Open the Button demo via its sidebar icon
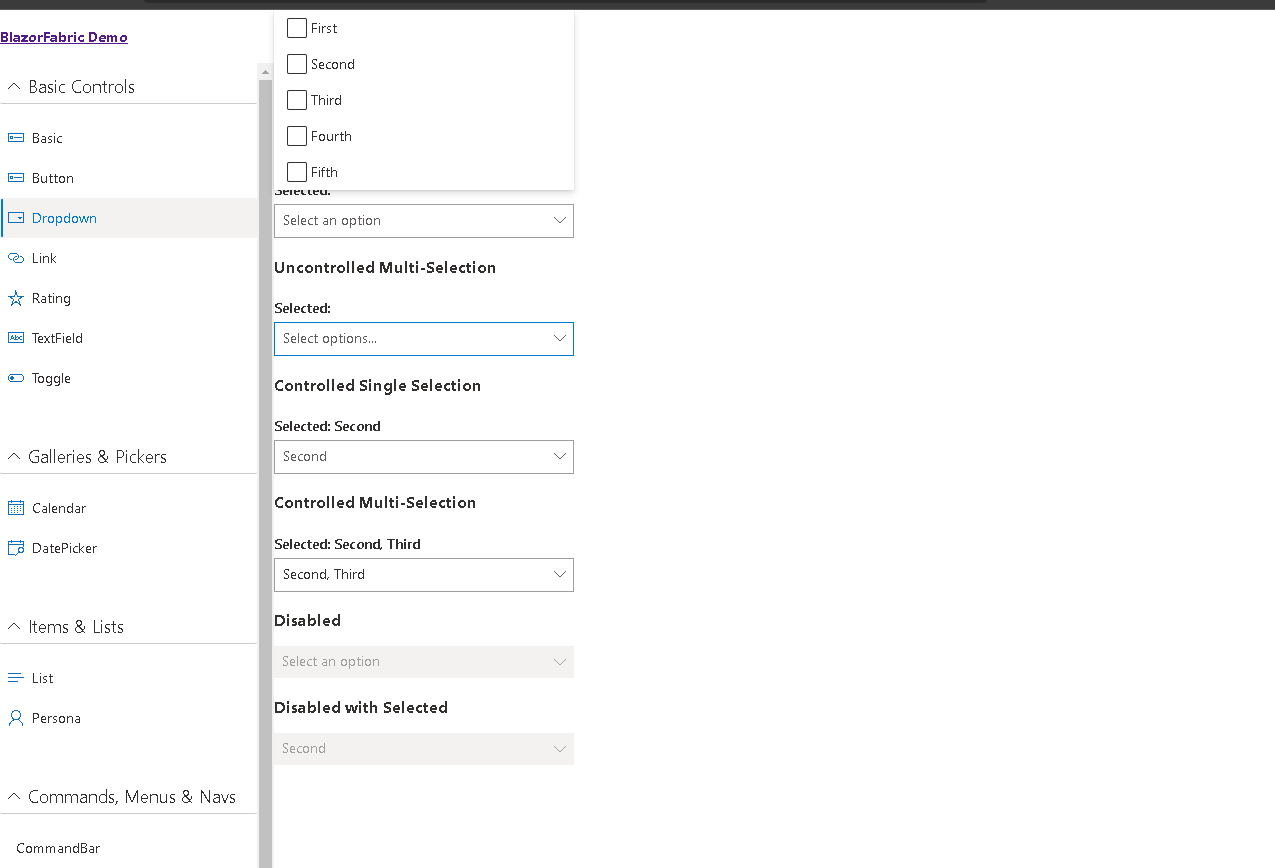This screenshot has height=868, width=1275. (15, 177)
